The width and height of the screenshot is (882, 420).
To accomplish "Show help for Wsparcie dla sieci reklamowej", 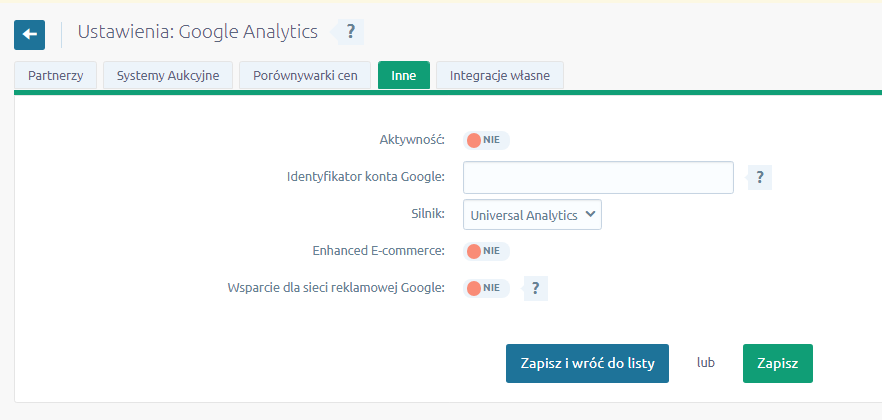I will coord(536,288).
